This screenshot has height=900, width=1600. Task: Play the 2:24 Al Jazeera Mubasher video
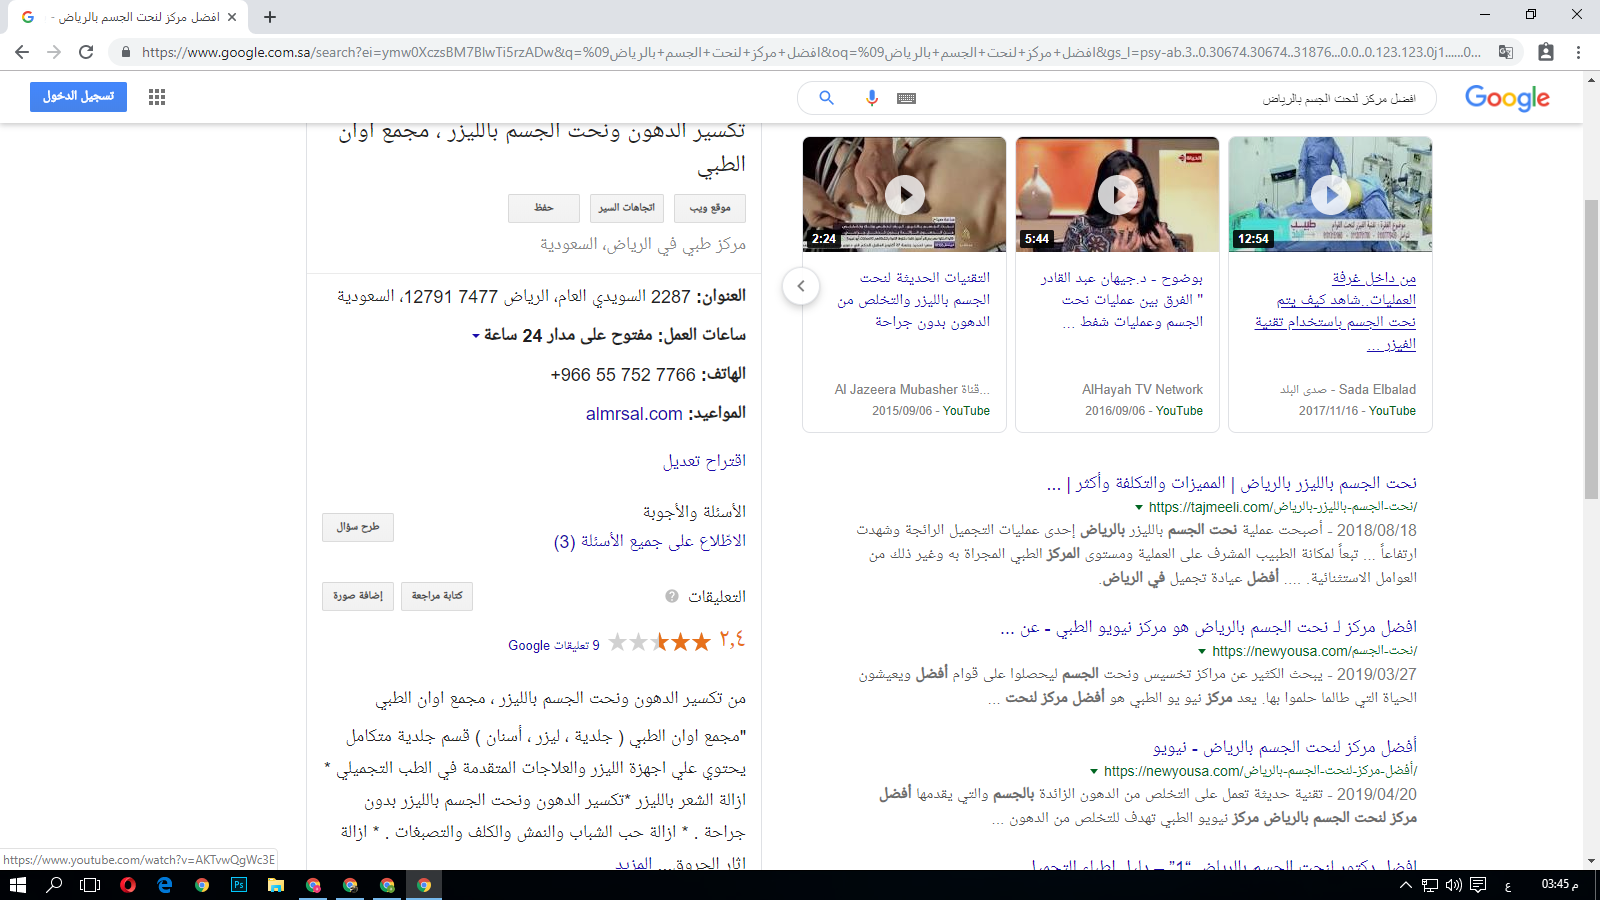click(x=904, y=194)
